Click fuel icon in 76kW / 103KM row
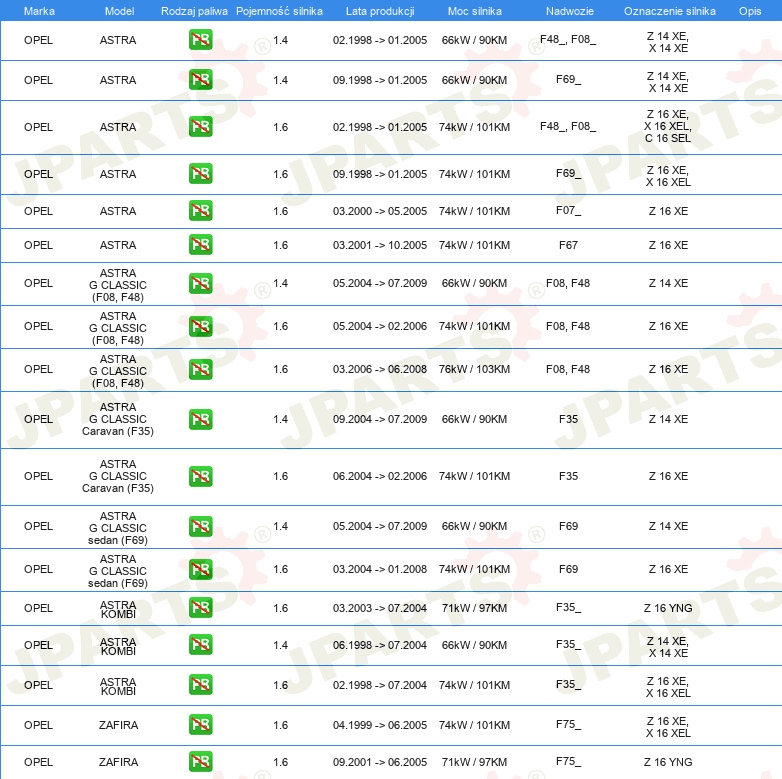 tap(200, 369)
